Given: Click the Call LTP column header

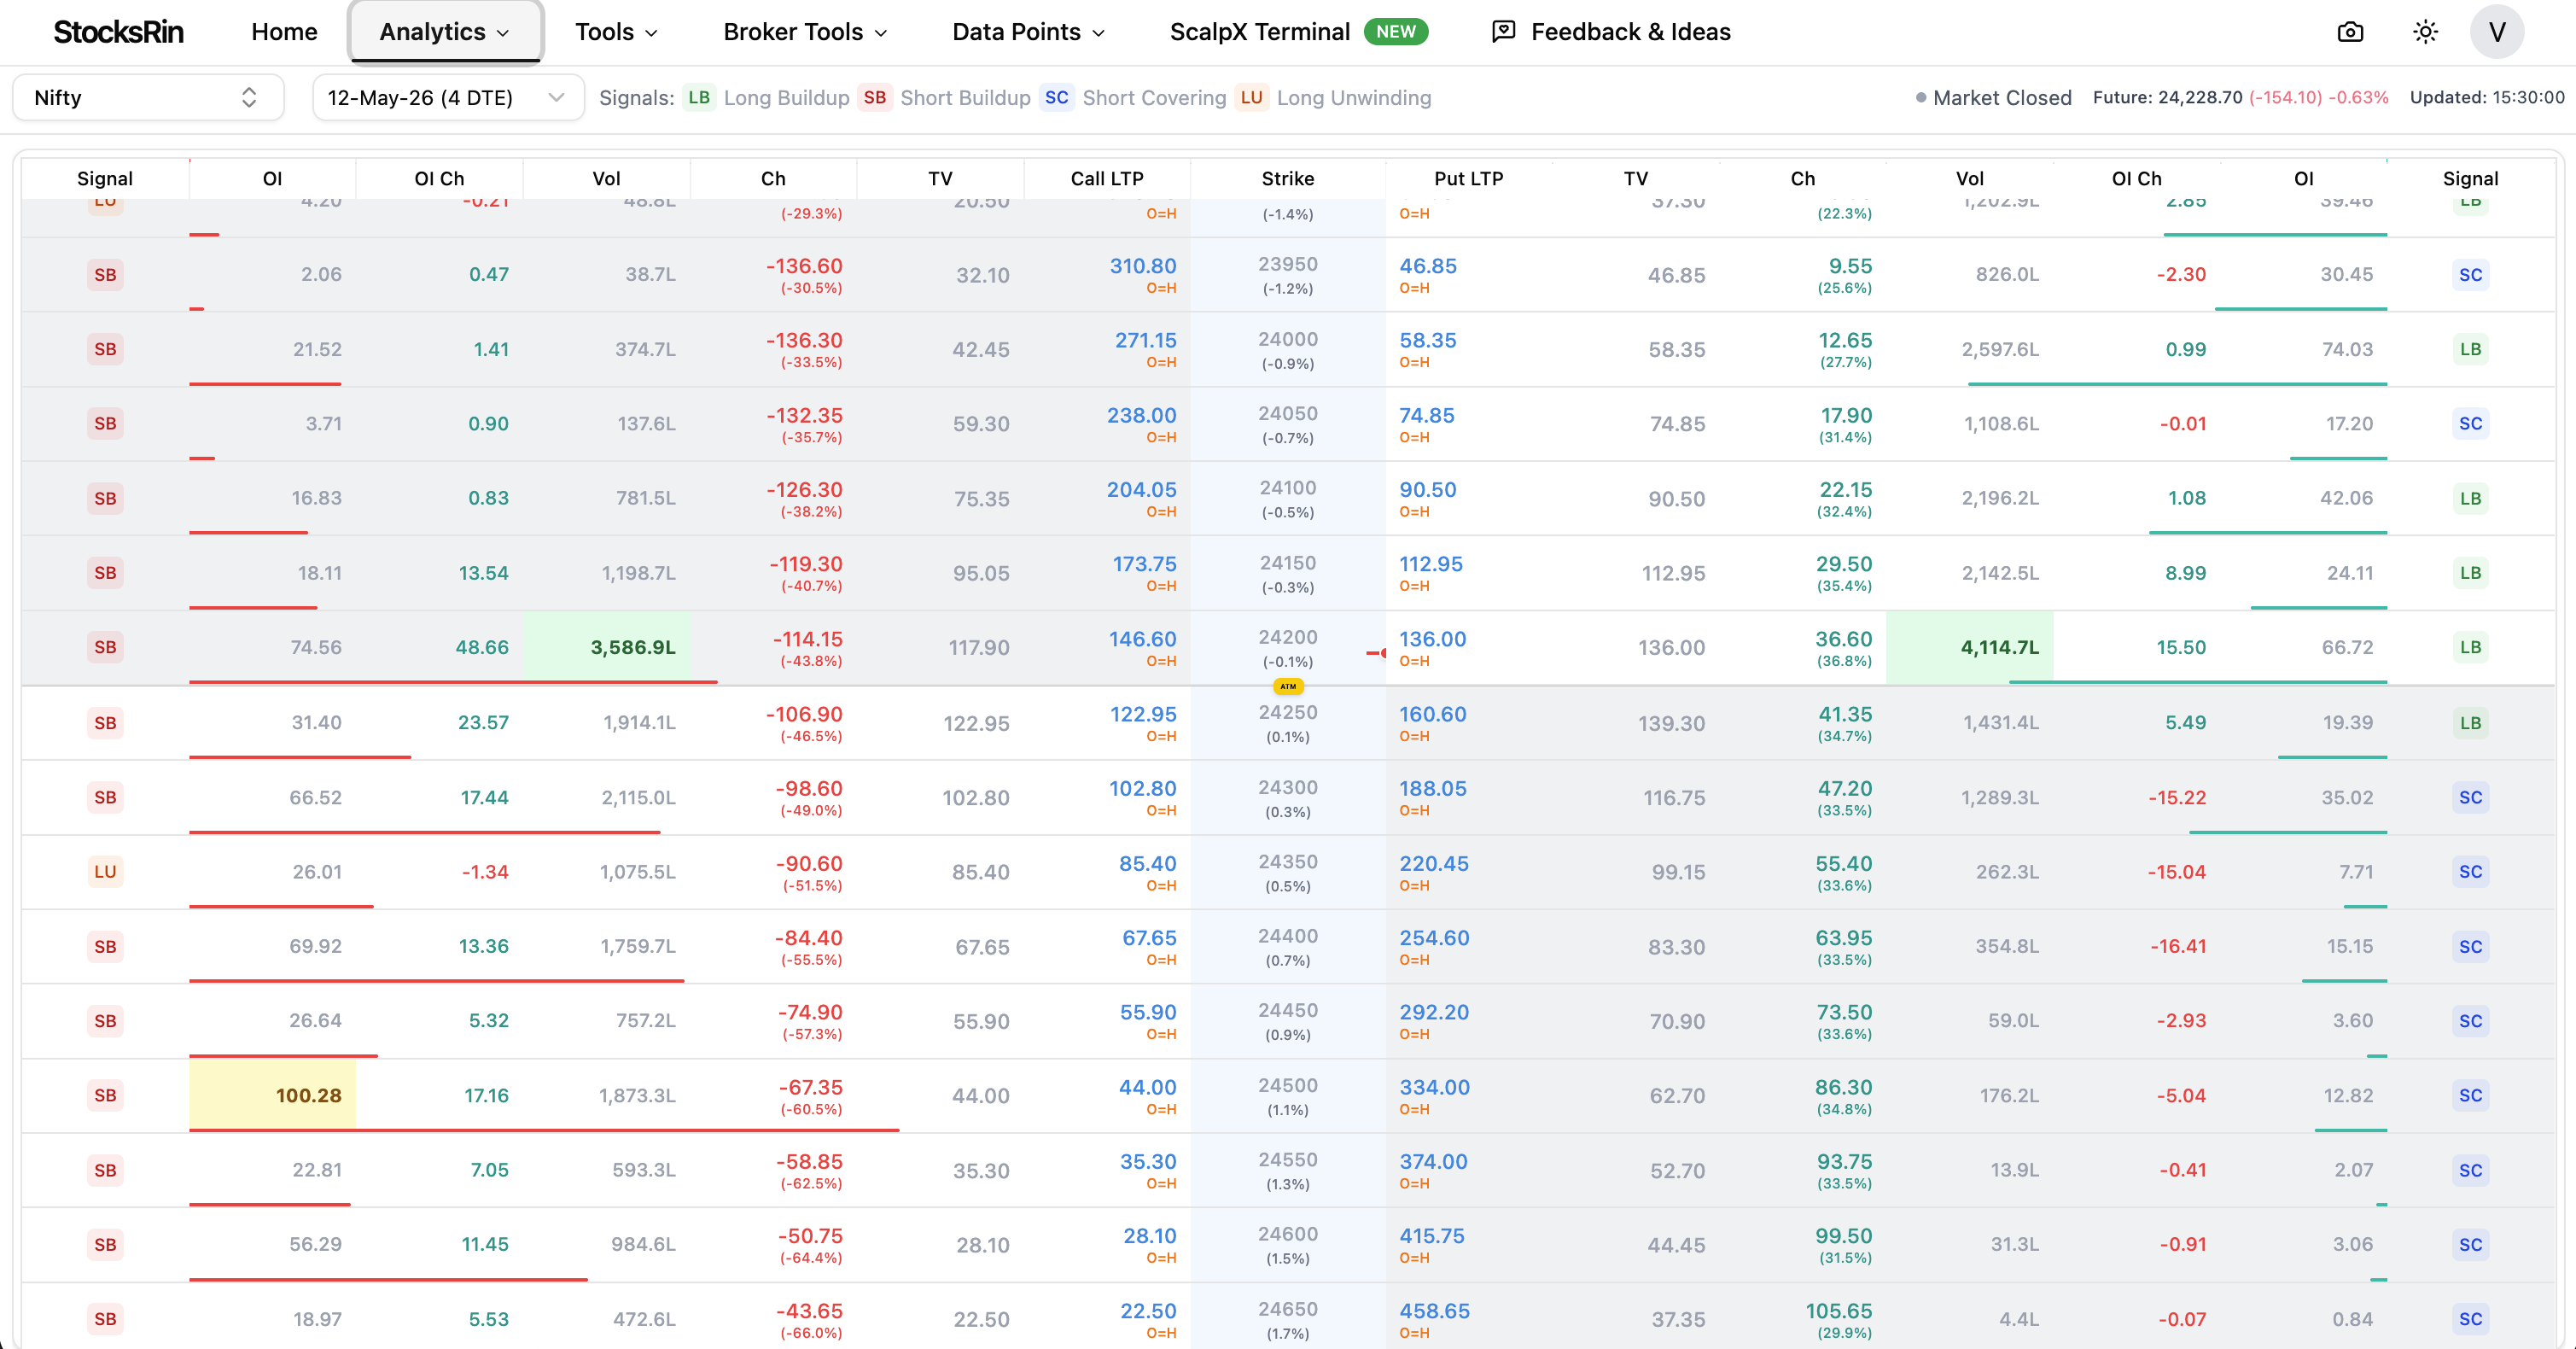Looking at the screenshot, I should click(x=1106, y=178).
